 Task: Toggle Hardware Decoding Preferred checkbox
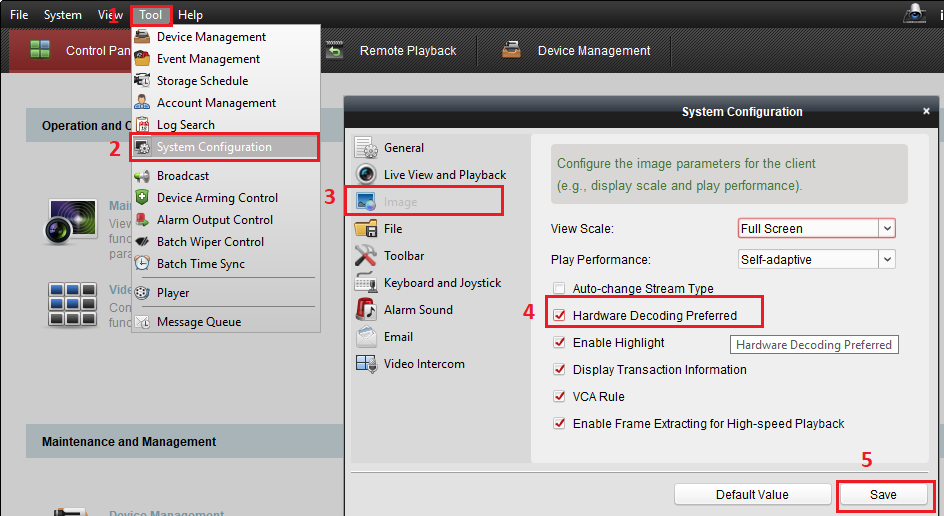coord(560,316)
